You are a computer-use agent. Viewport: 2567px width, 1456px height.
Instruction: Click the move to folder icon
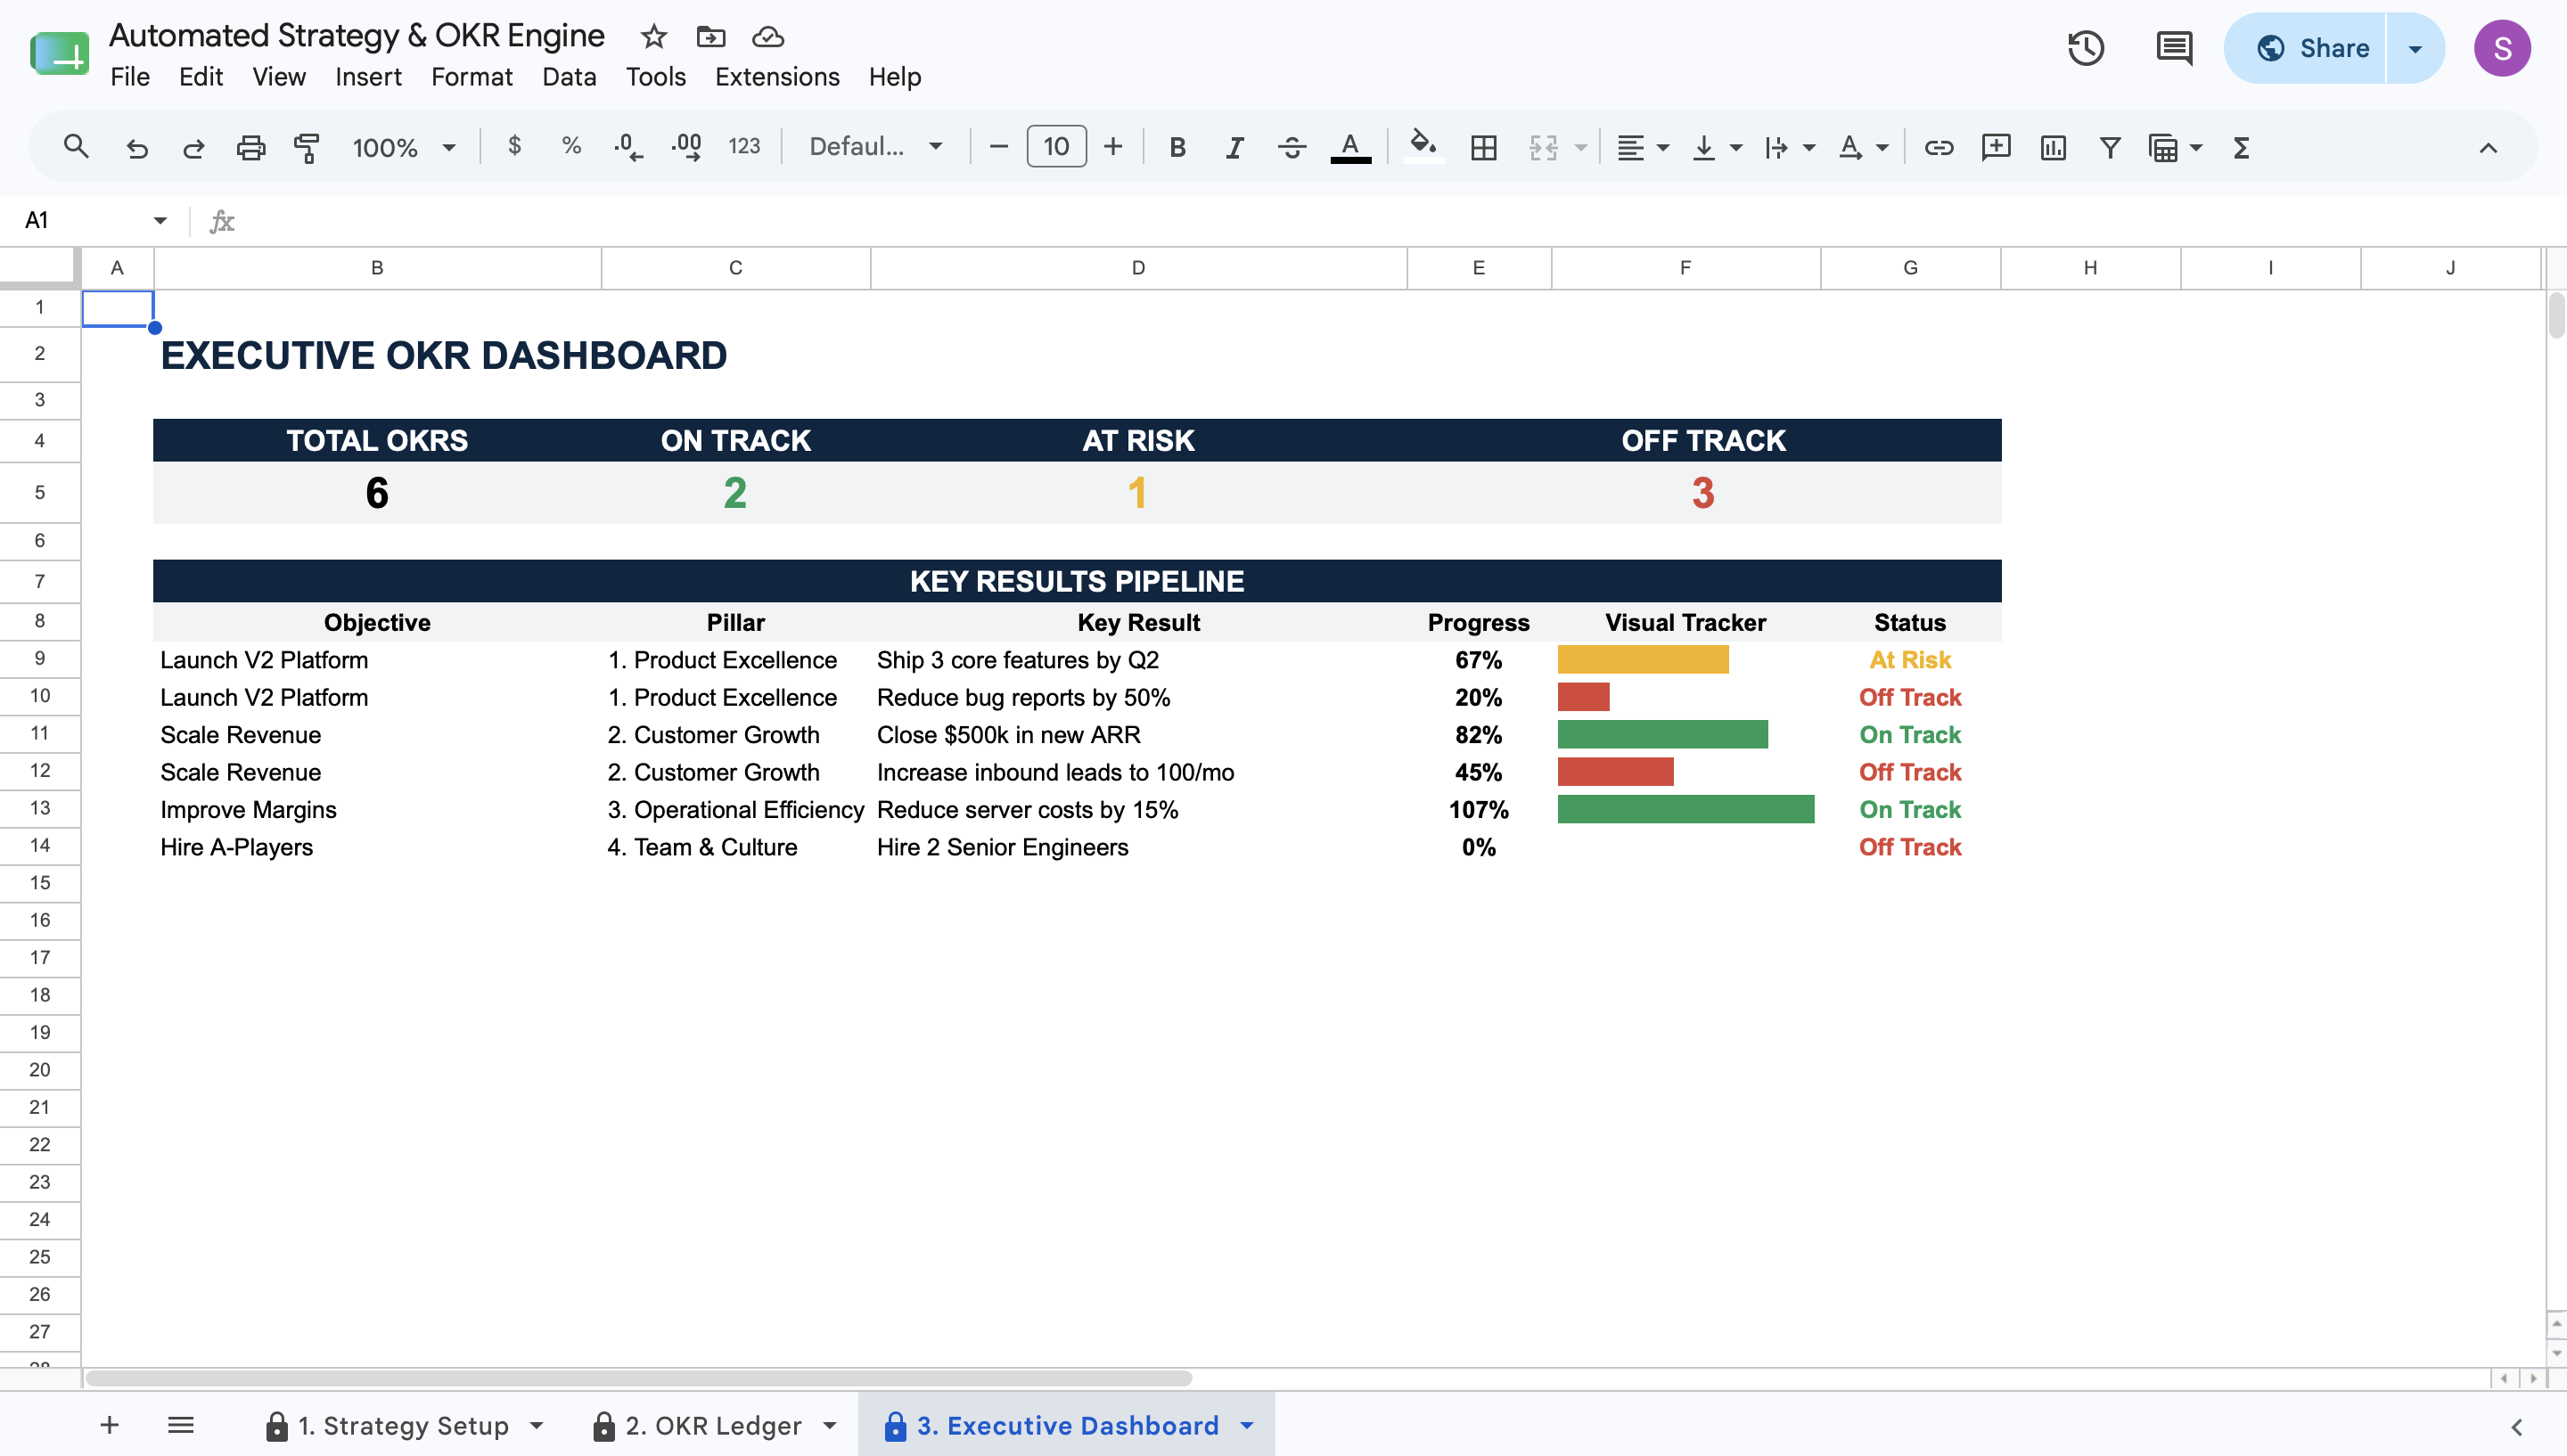pyautogui.click(x=710, y=37)
